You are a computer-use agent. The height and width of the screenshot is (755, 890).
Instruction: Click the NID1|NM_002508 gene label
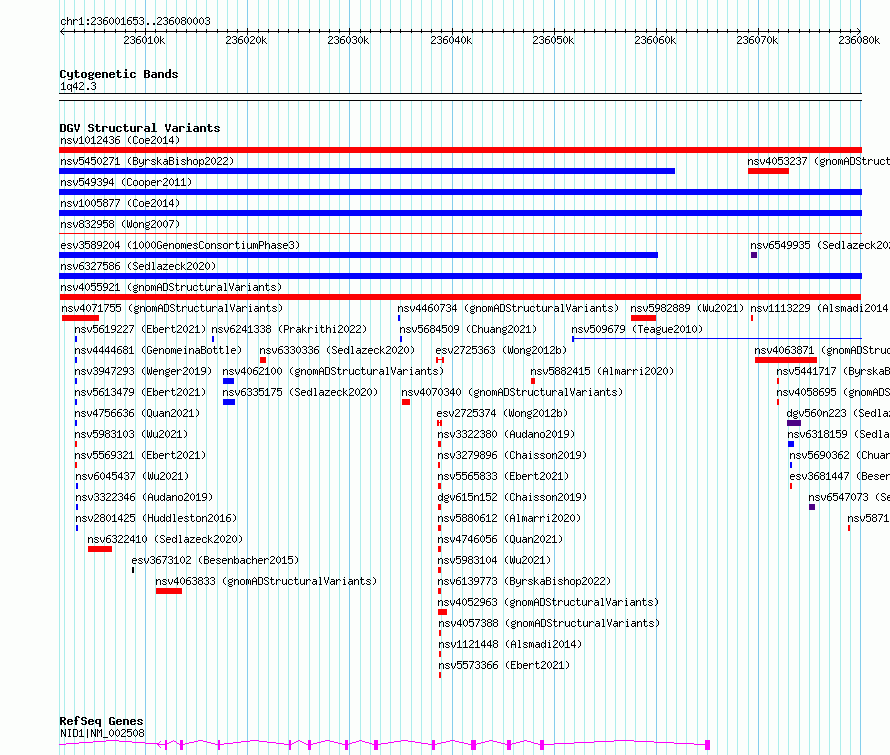click(x=102, y=733)
